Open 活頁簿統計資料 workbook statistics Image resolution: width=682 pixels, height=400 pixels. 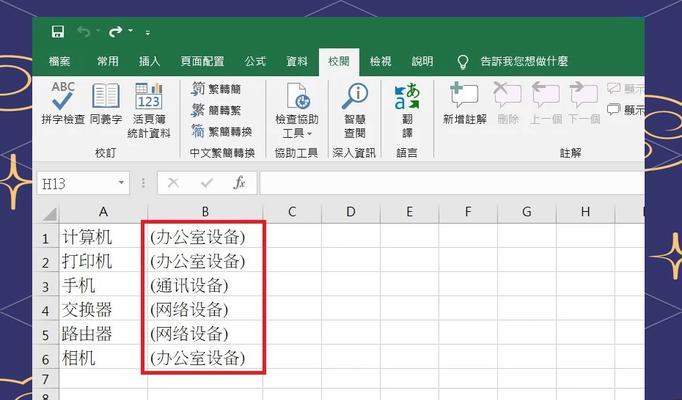149,110
